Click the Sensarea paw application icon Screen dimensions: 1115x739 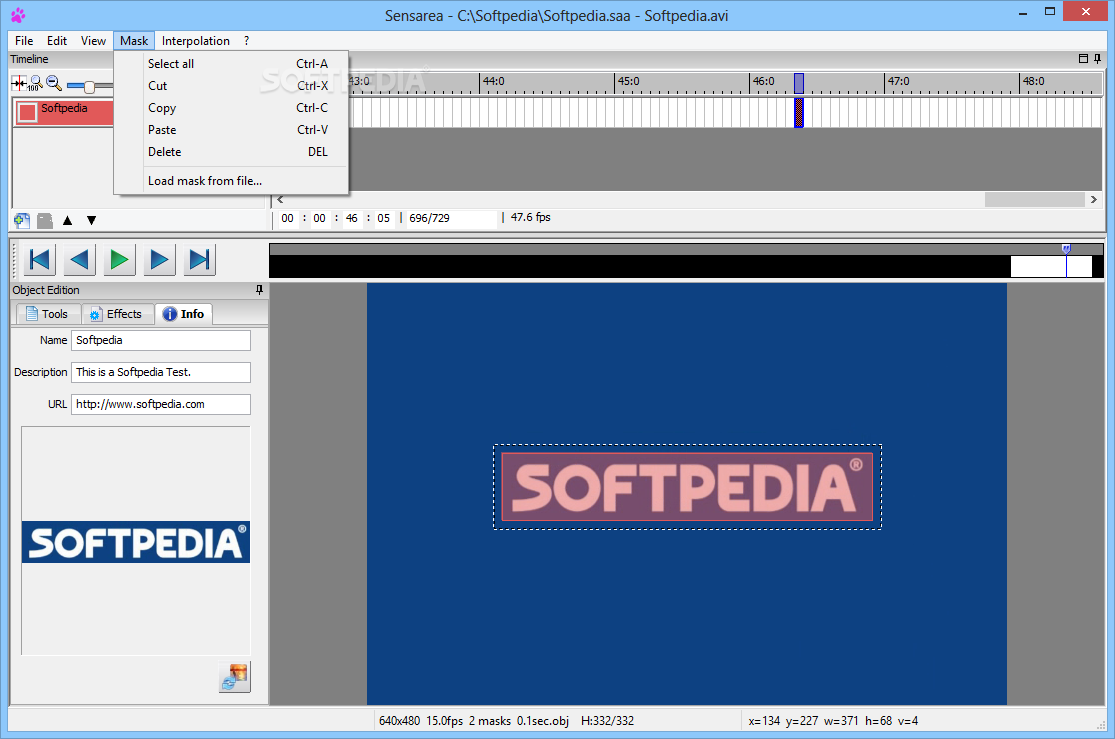click(18, 15)
